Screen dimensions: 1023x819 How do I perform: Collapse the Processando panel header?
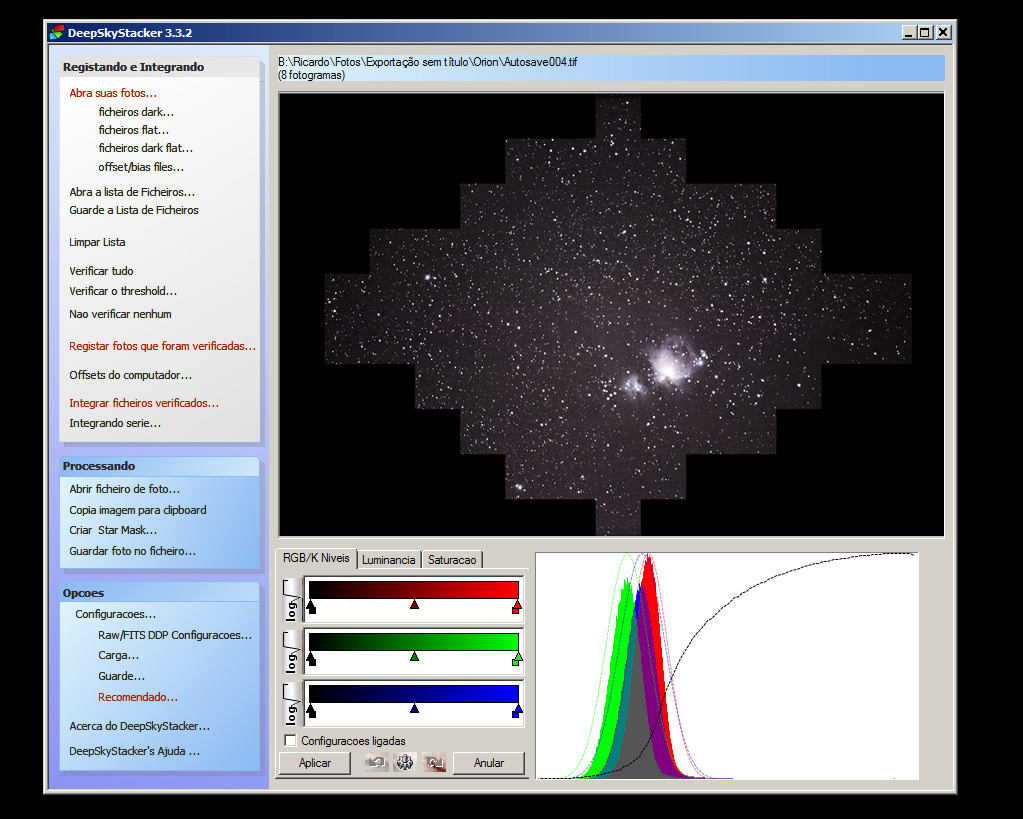point(159,466)
